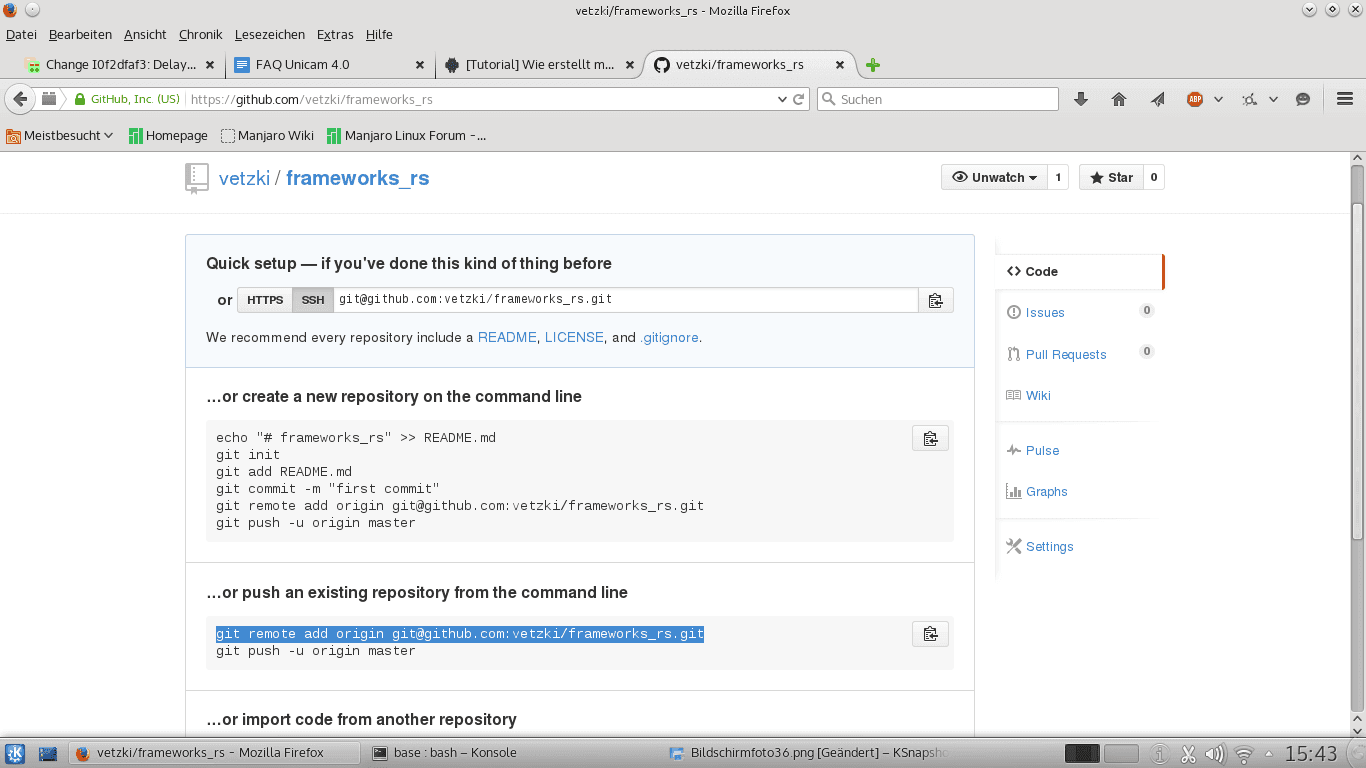
Task: Open the Firefox hamburger menu
Action: [x=1344, y=99]
